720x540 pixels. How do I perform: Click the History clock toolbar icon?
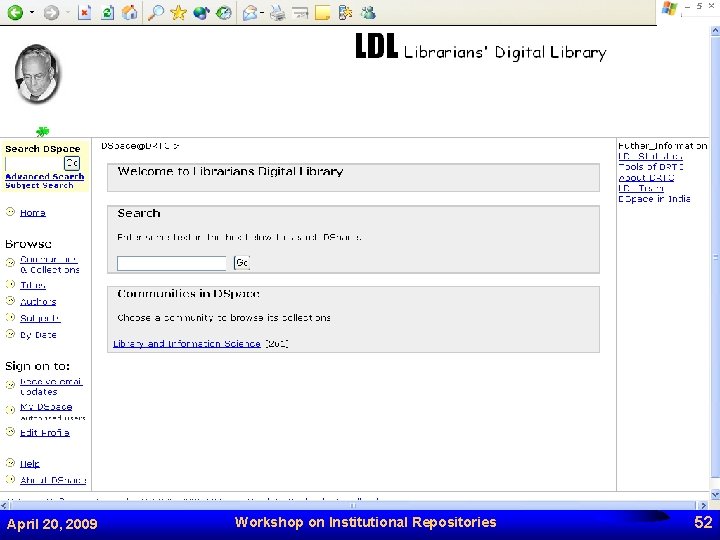coord(224,13)
